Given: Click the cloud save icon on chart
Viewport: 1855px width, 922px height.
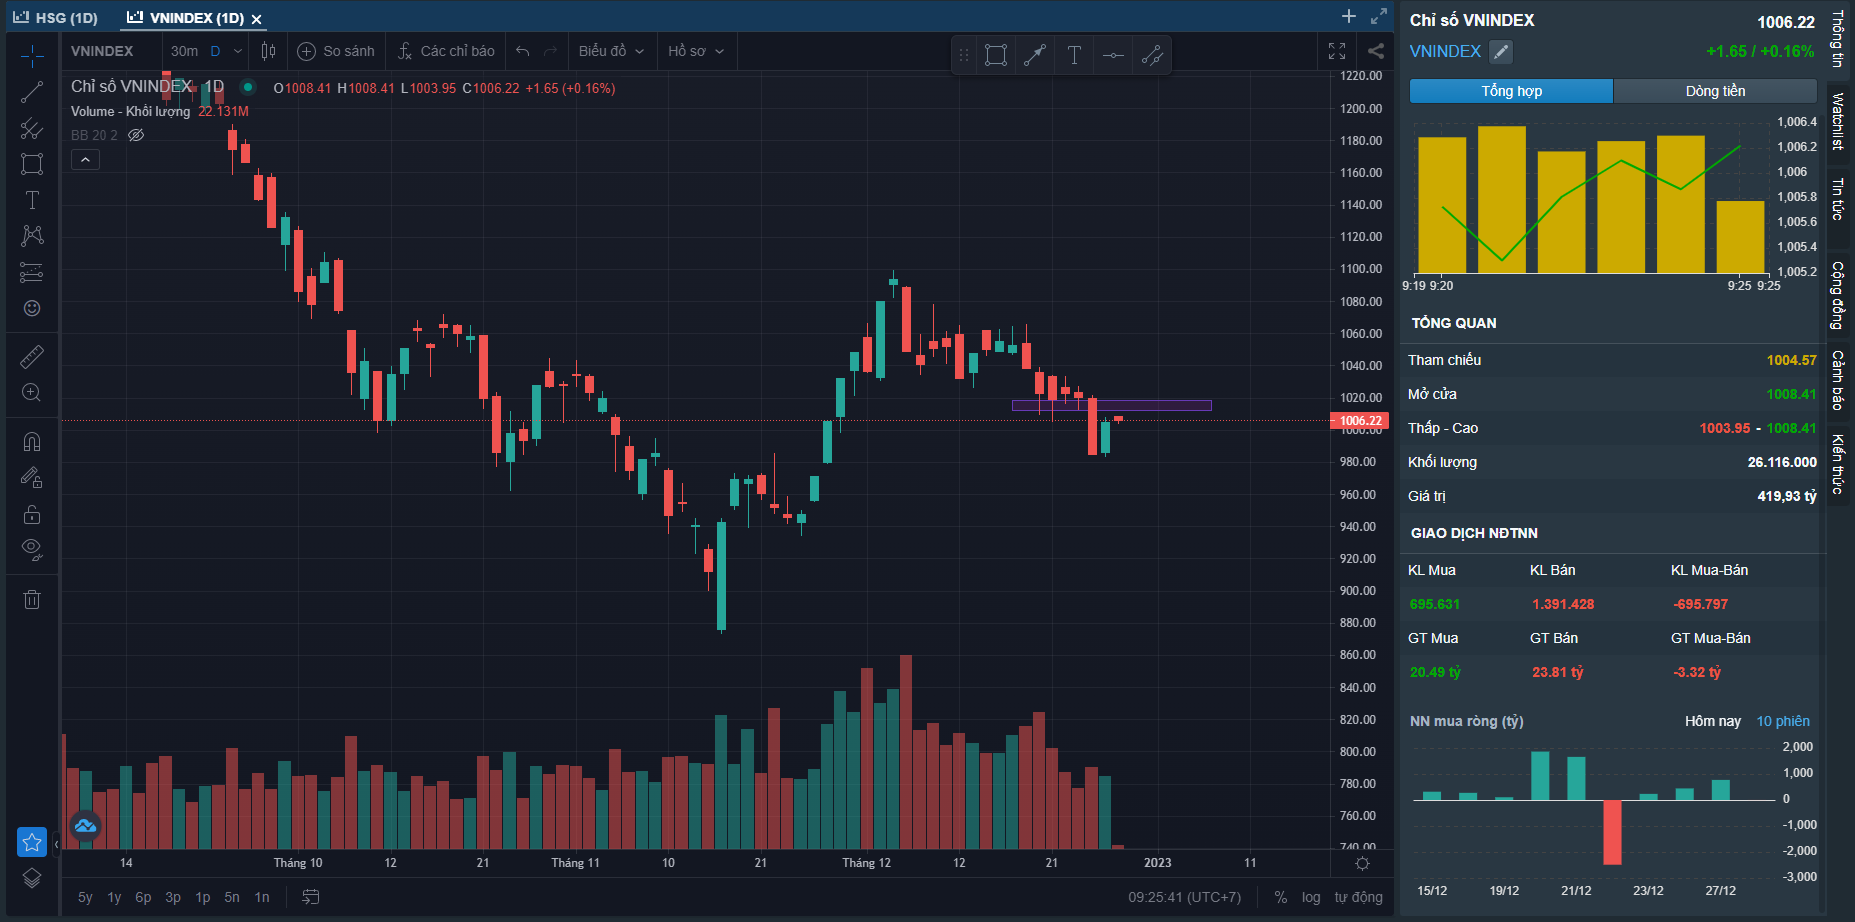Looking at the screenshot, I should pos(85,825).
